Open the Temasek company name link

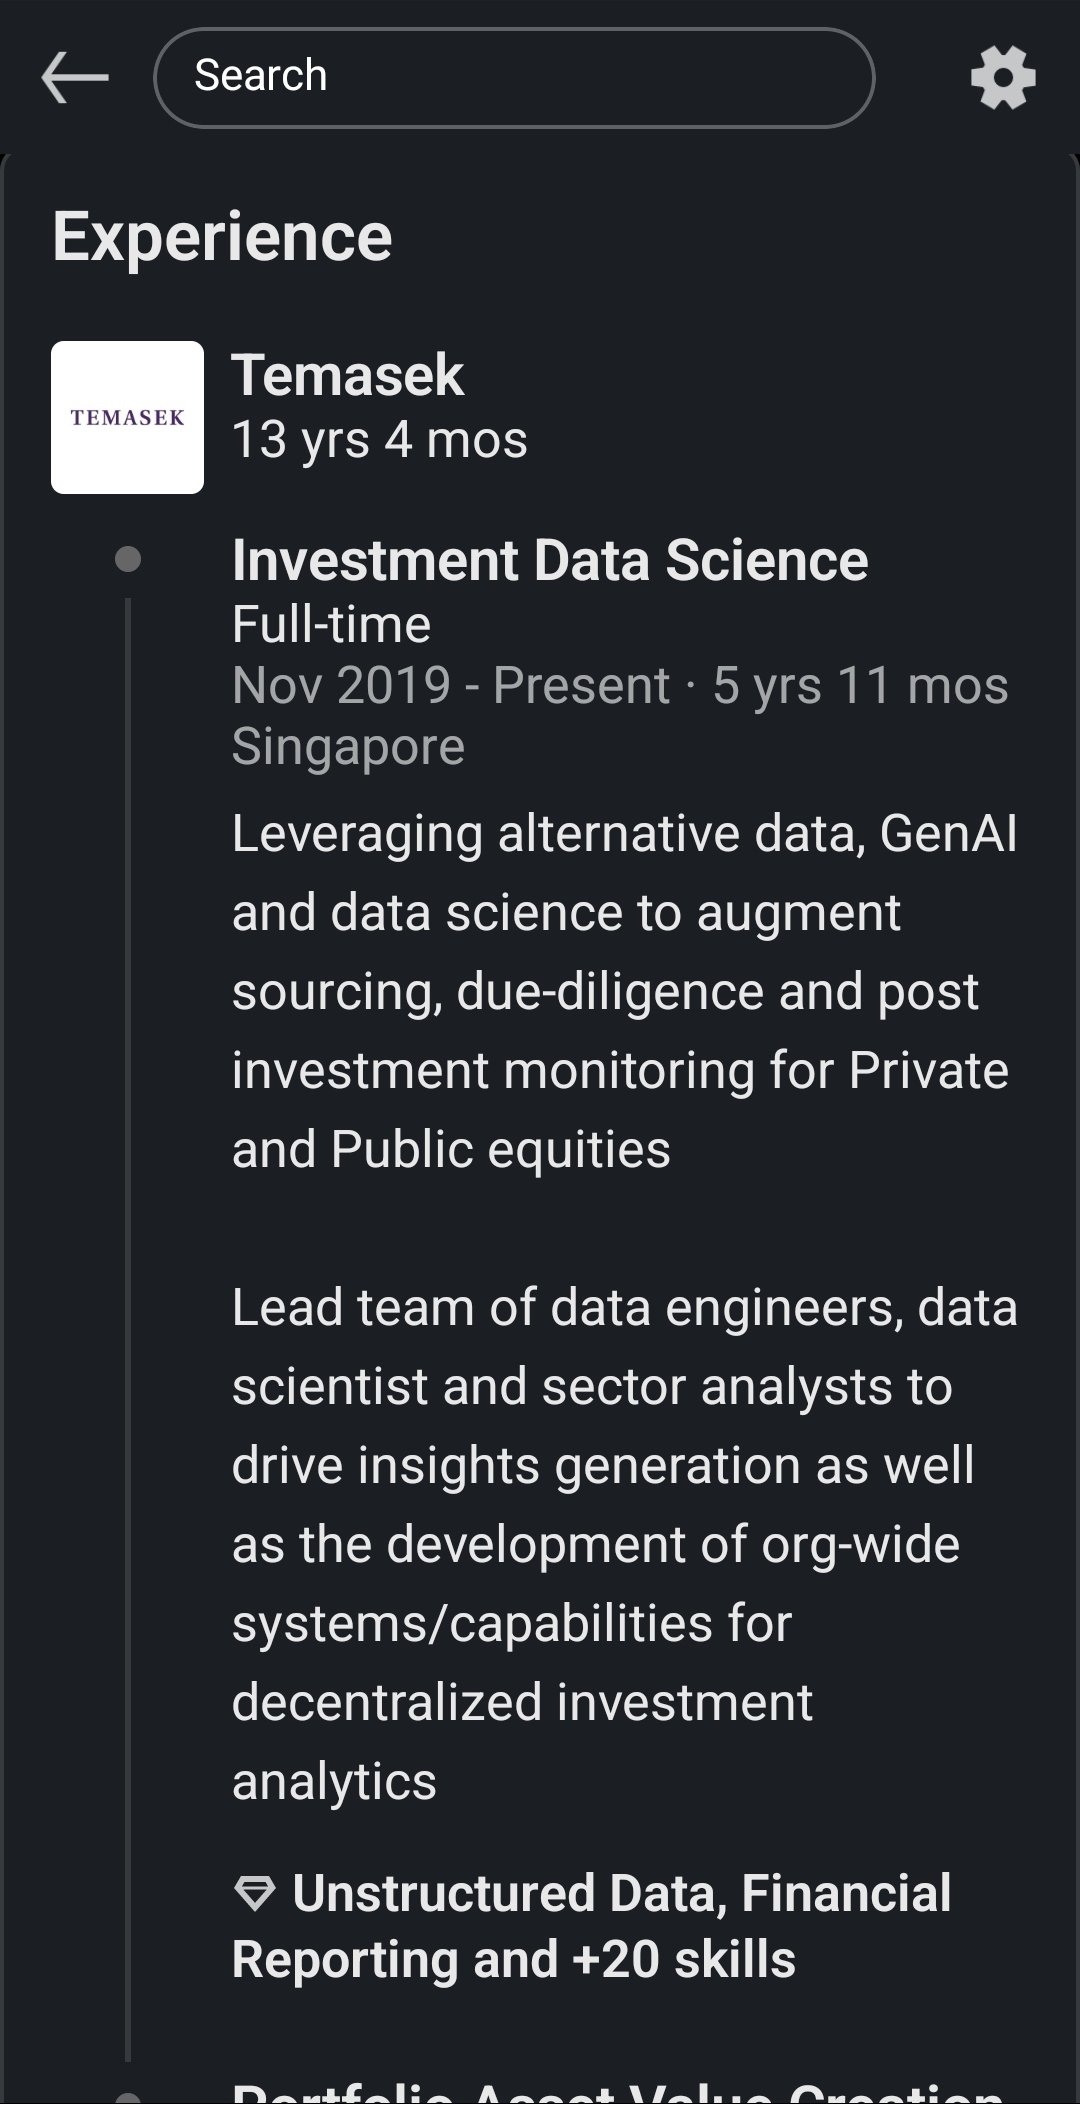(x=348, y=375)
